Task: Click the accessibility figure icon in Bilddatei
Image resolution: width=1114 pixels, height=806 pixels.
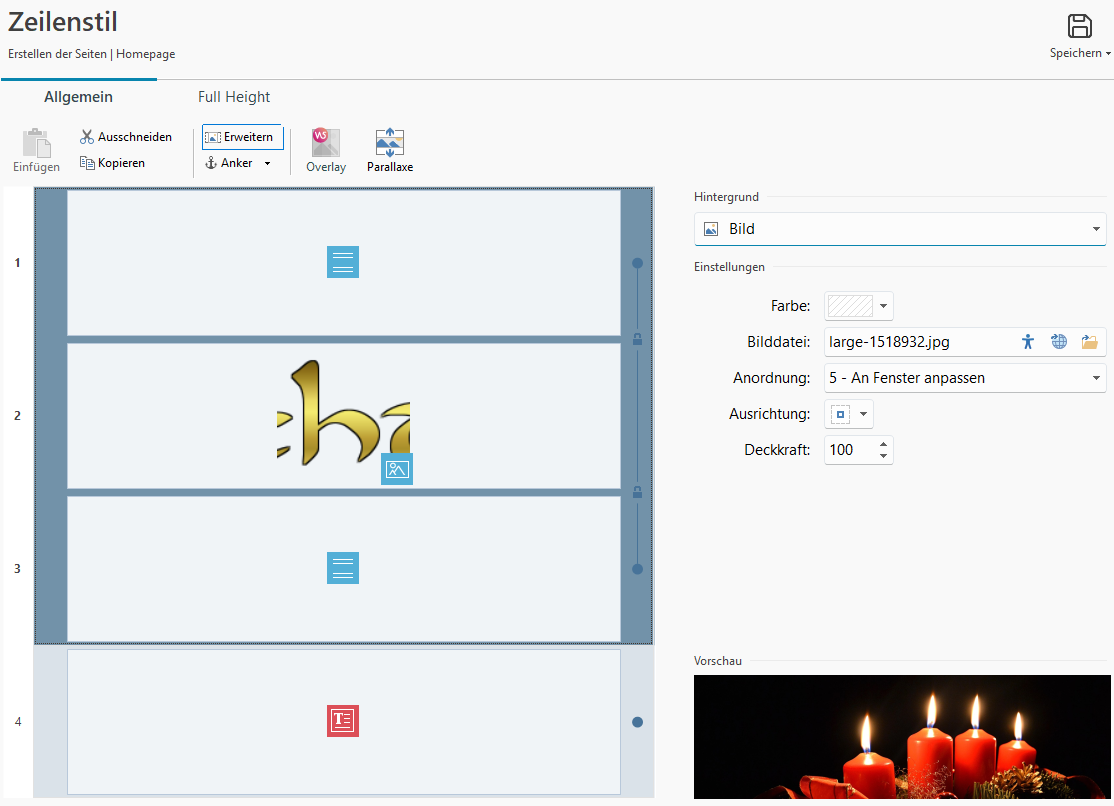Action: 1028,342
